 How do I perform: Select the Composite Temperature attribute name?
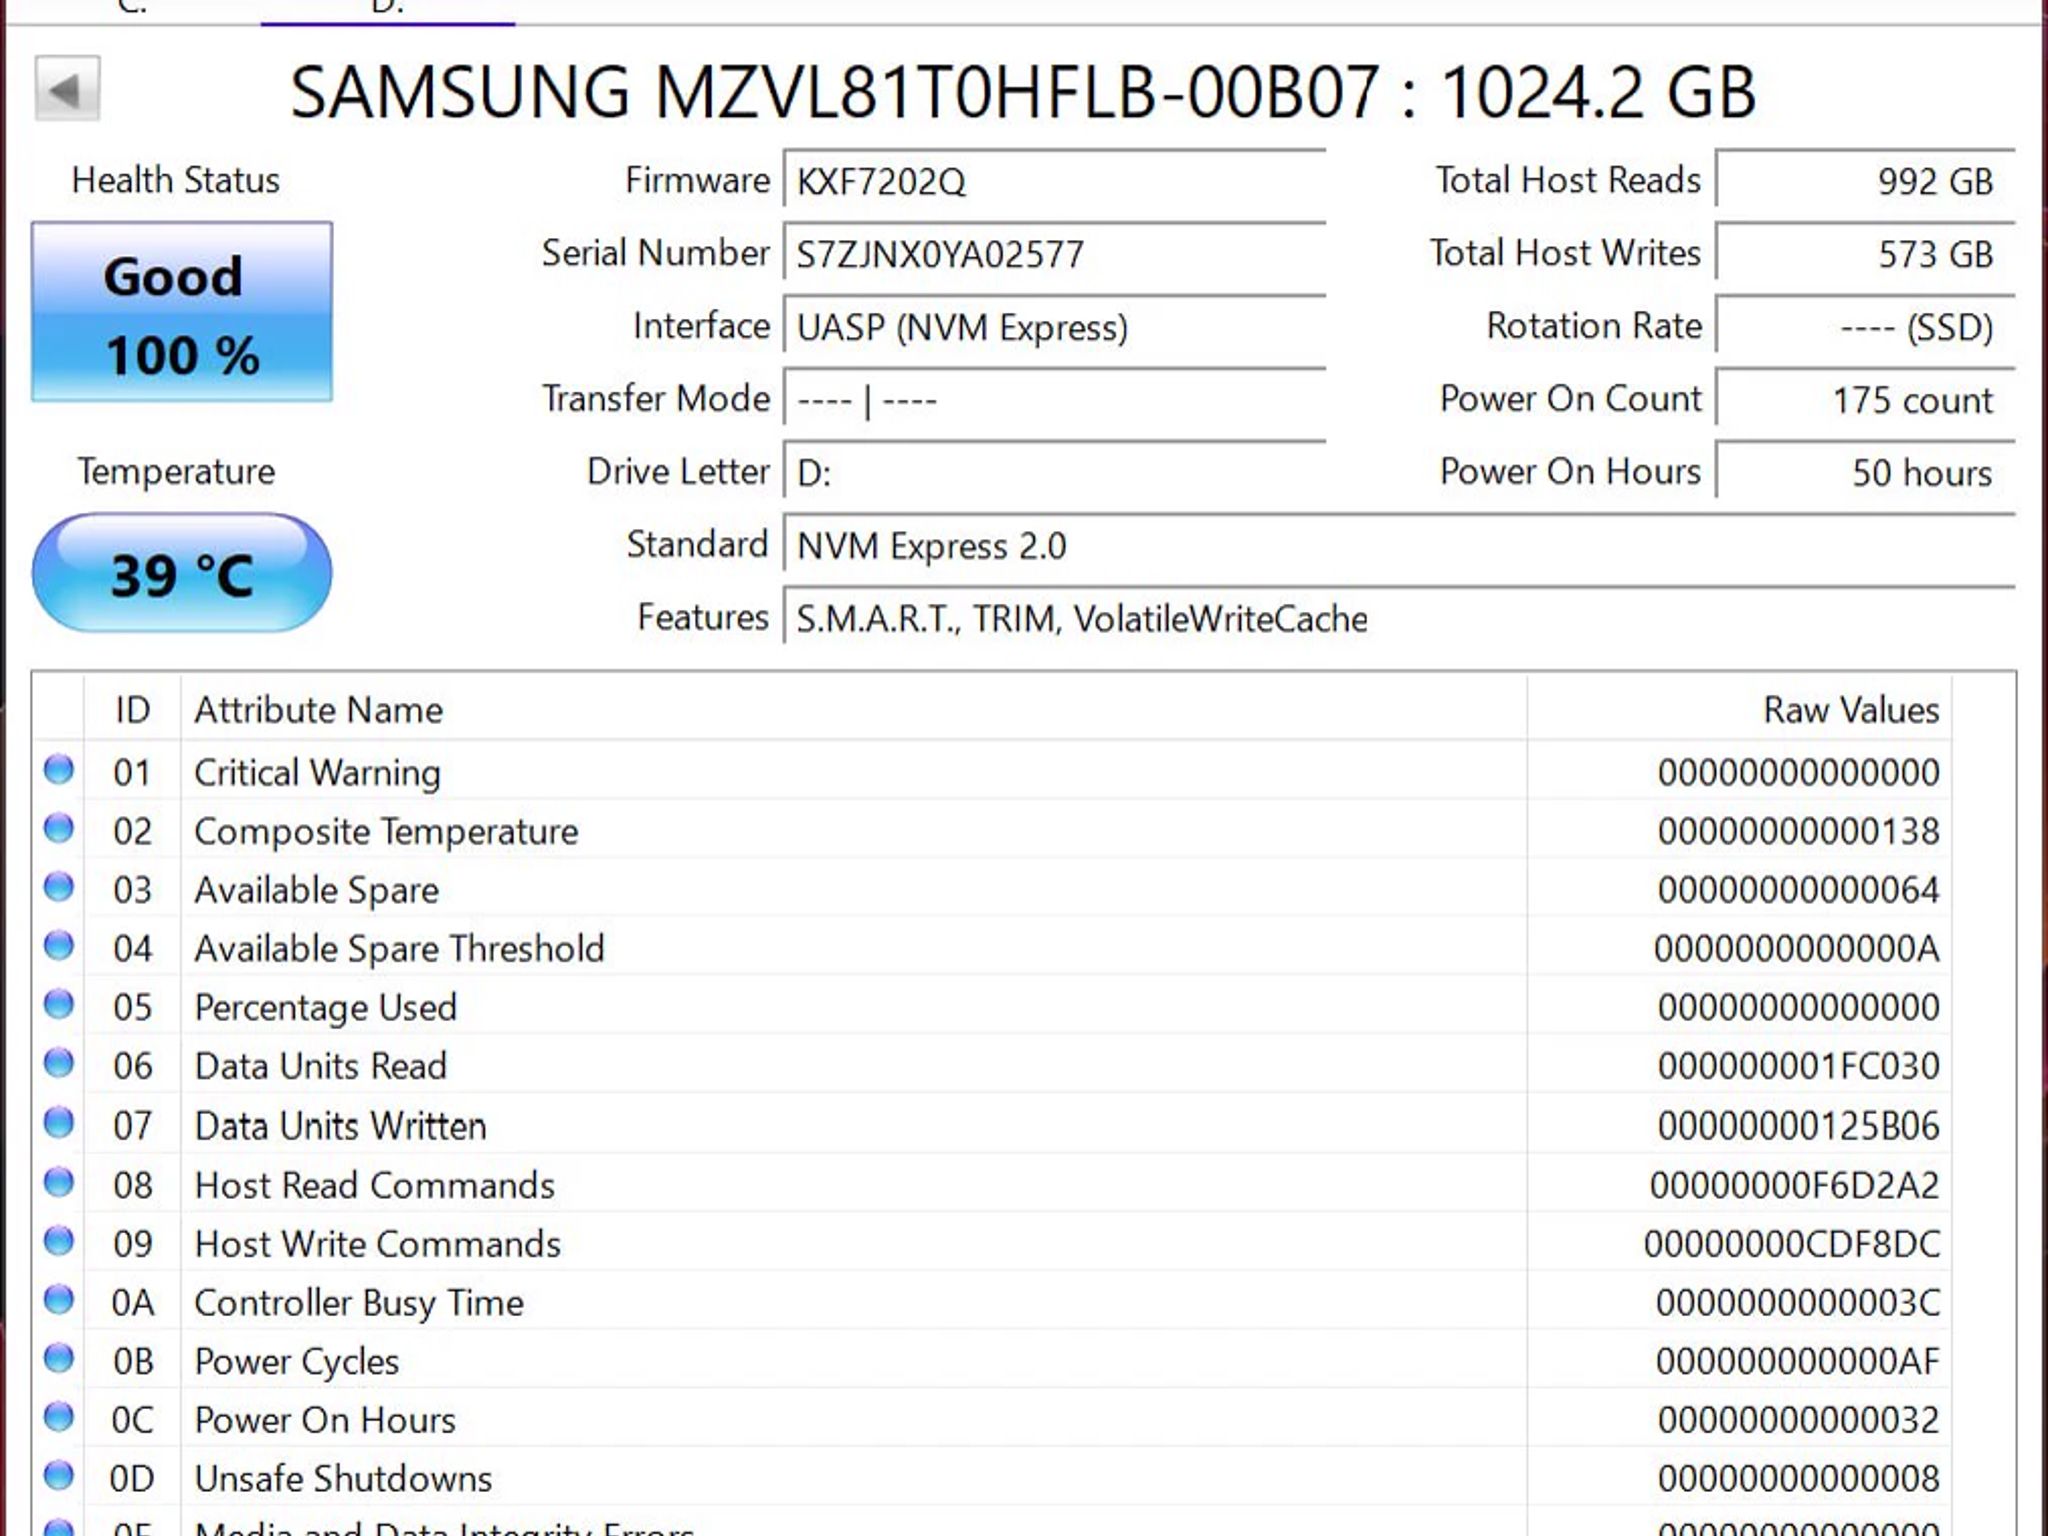[x=386, y=831]
